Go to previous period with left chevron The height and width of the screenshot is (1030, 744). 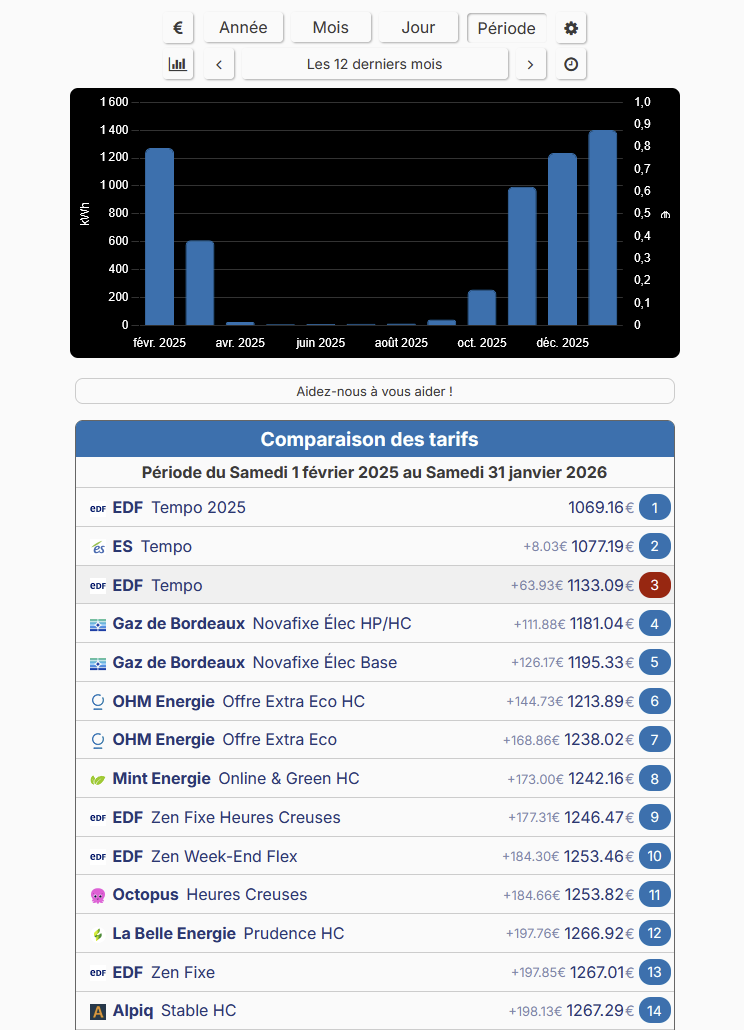tap(219, 64)
